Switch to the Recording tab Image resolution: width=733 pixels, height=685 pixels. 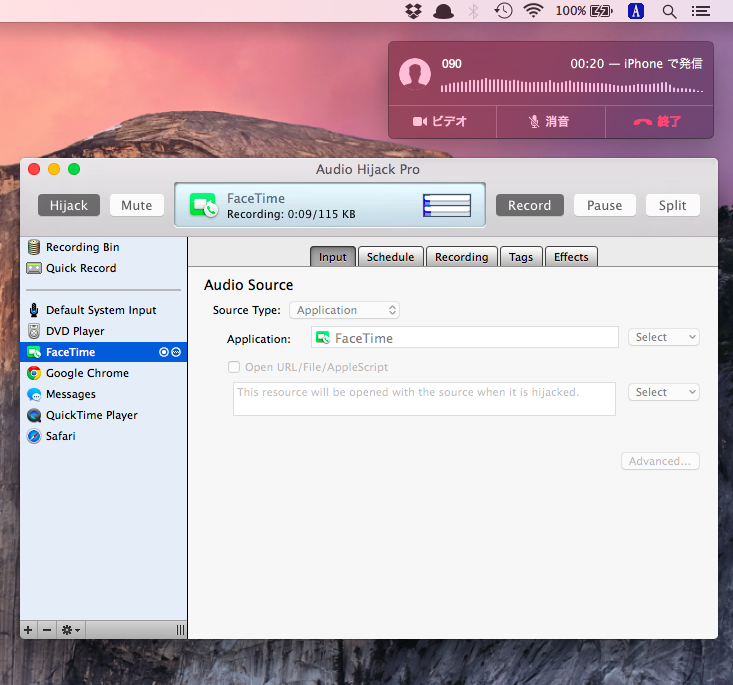click(461, 257)
